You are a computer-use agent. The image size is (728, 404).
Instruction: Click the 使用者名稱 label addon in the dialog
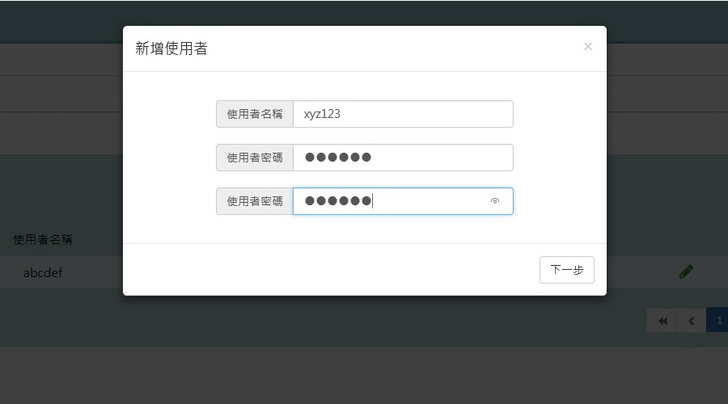255,114
